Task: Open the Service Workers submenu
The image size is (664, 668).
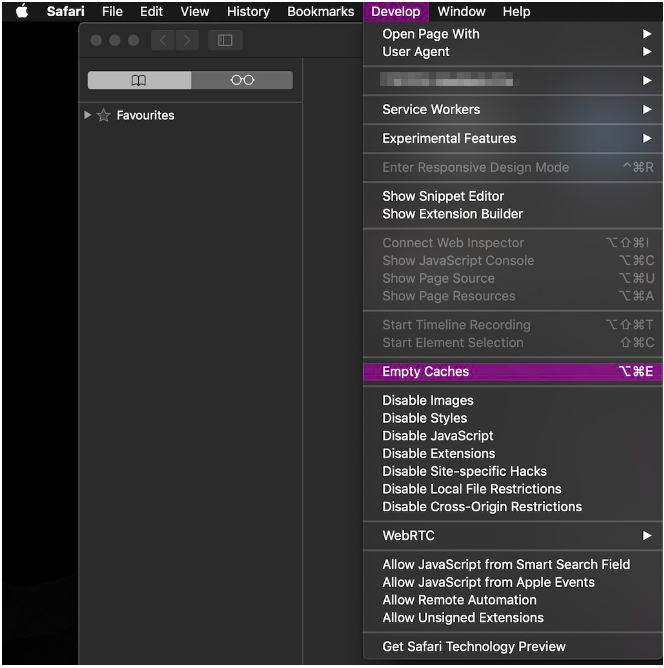Action: pos(431,109)
